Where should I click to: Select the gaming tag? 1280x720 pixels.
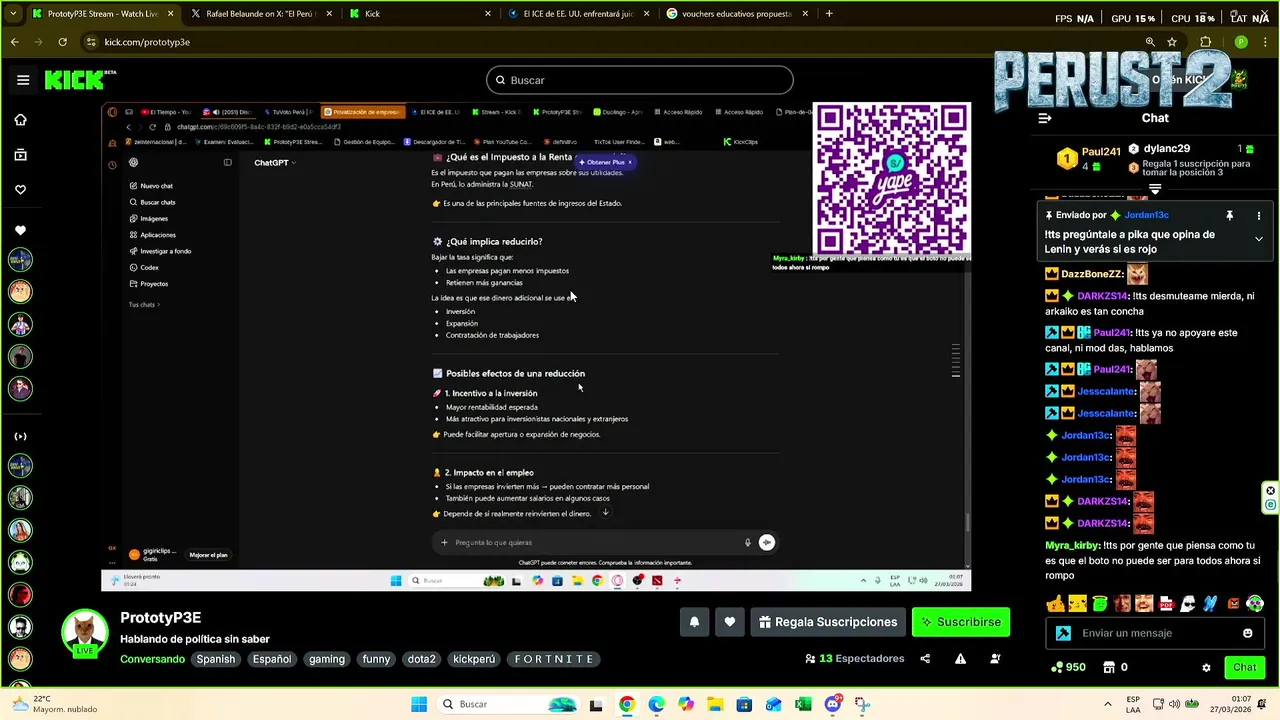click(x=327, y=659)
